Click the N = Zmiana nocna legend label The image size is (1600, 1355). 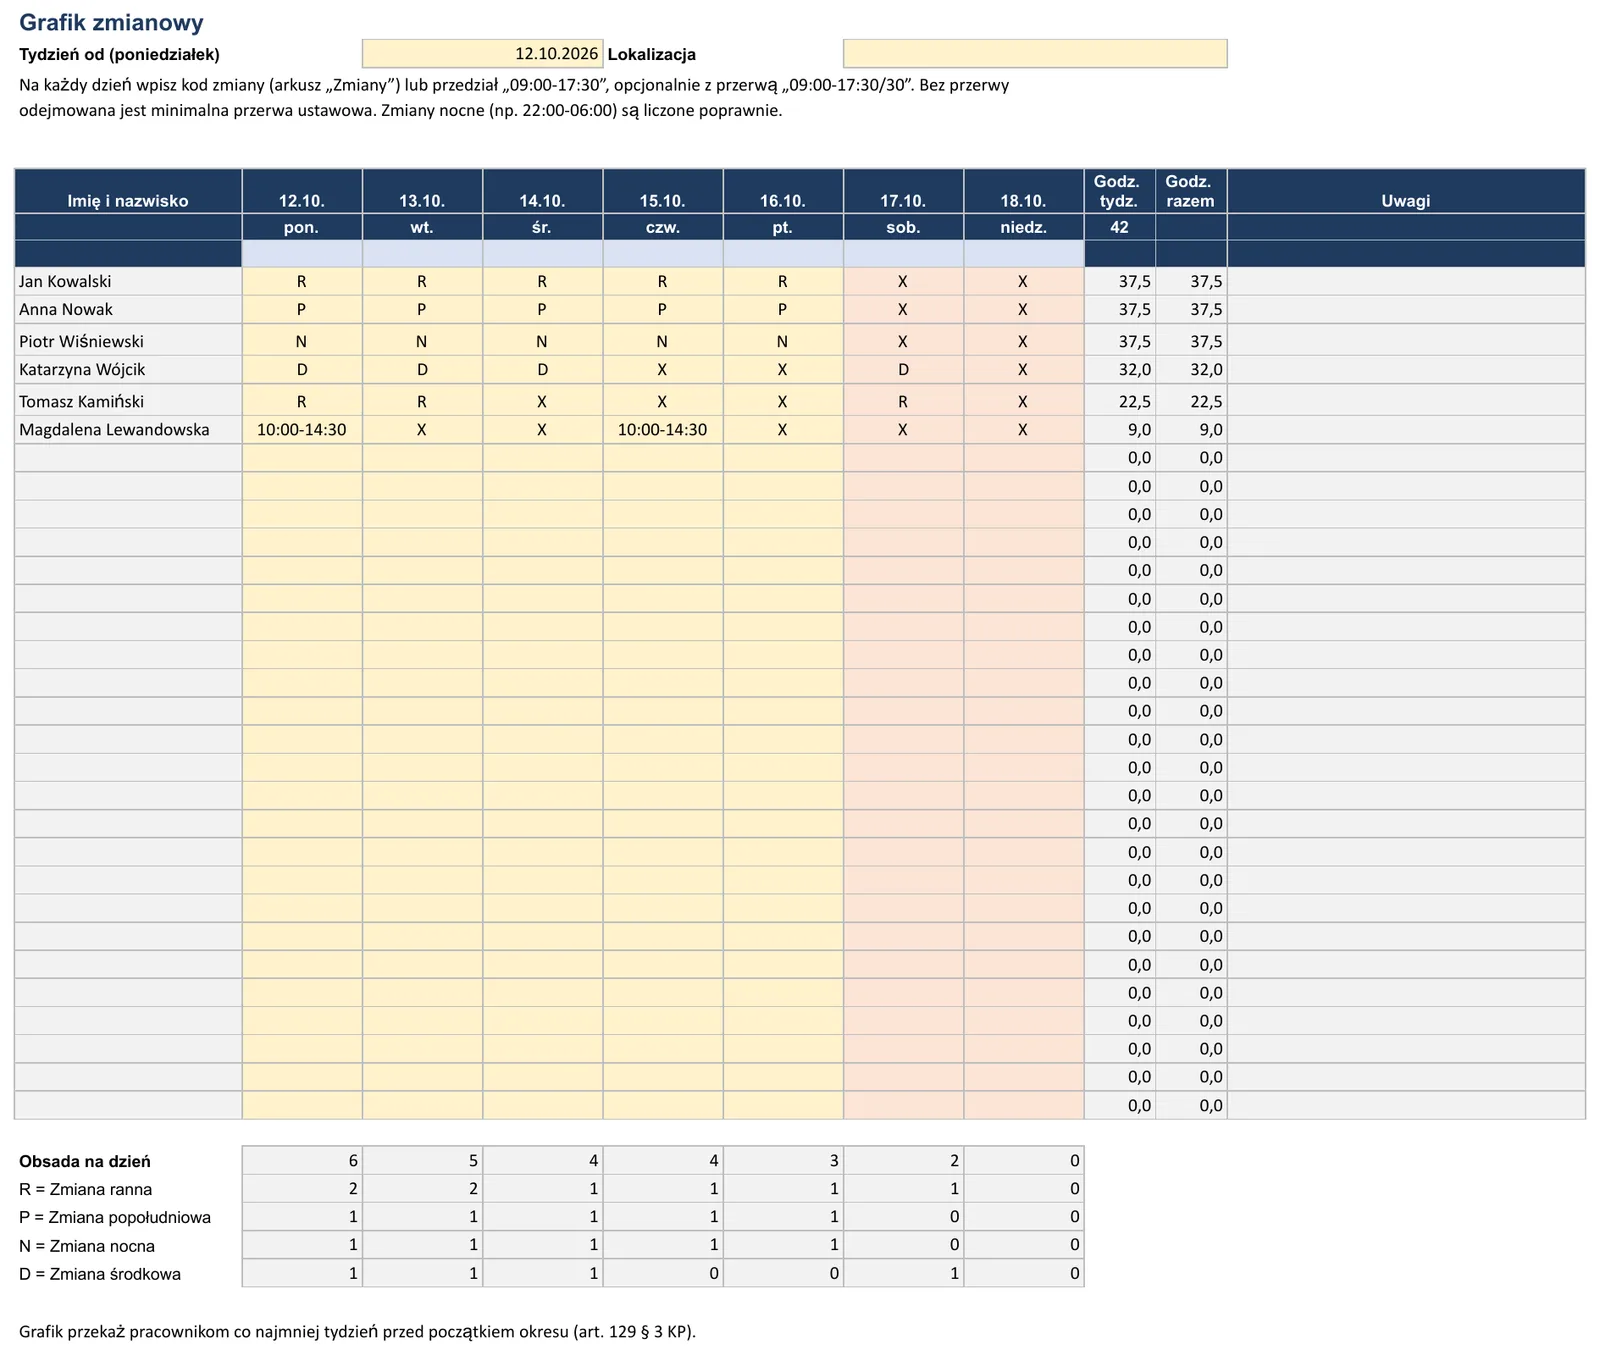pos(87,1246)
